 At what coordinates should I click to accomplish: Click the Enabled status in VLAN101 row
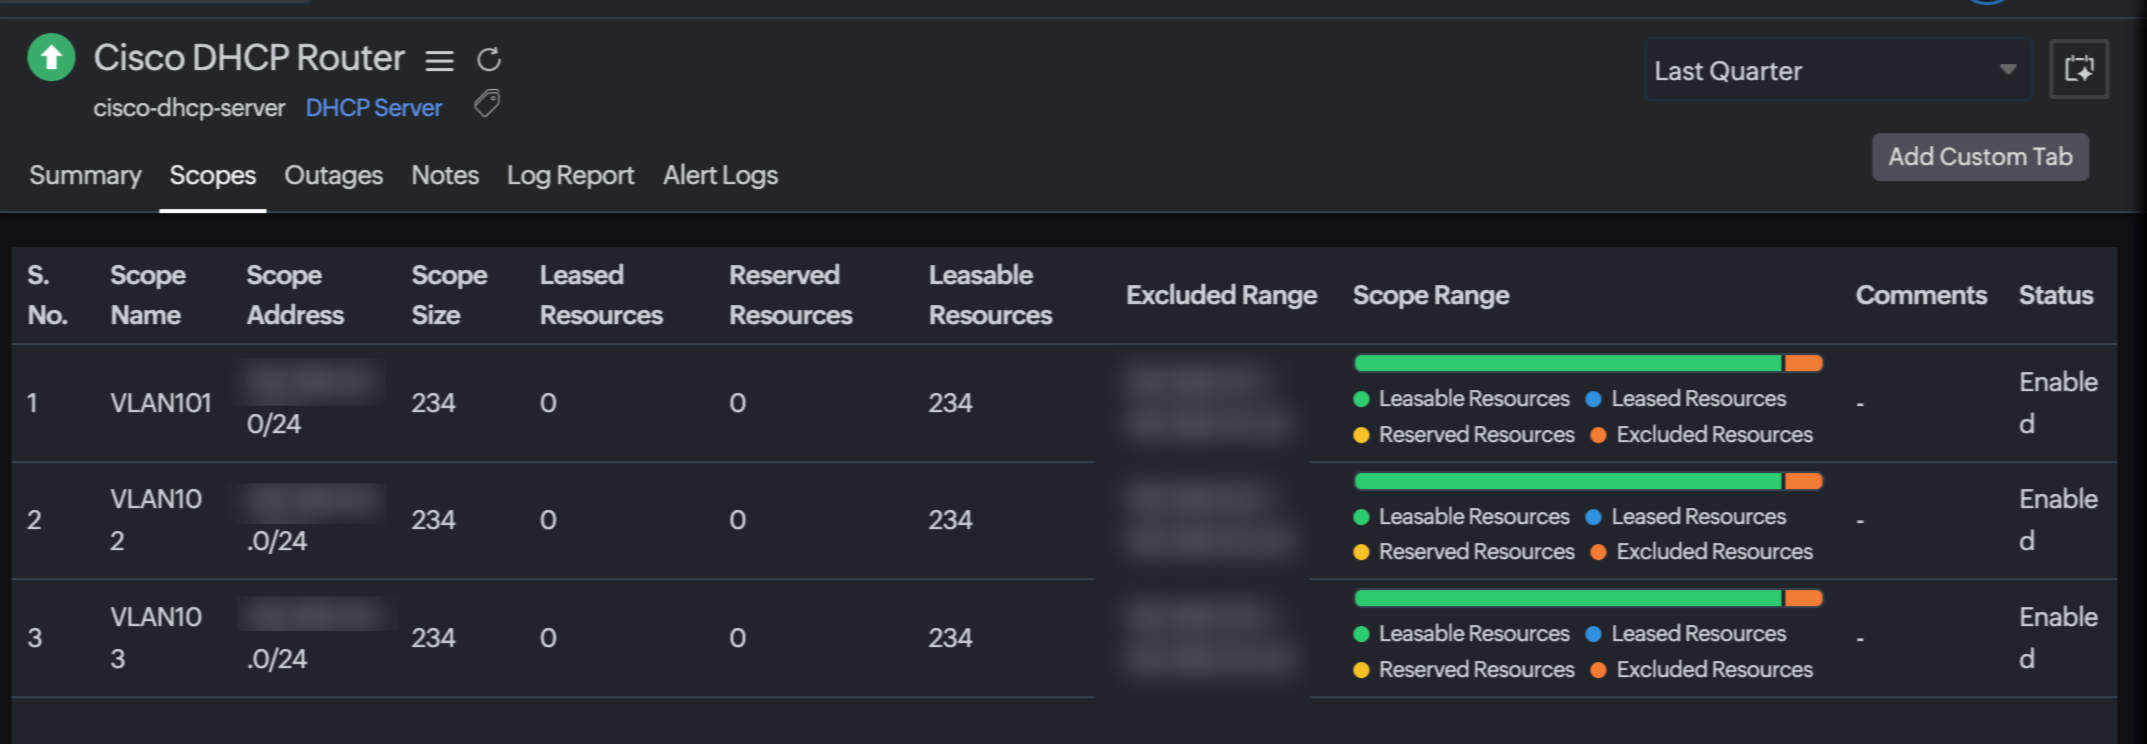[2058, 403]
